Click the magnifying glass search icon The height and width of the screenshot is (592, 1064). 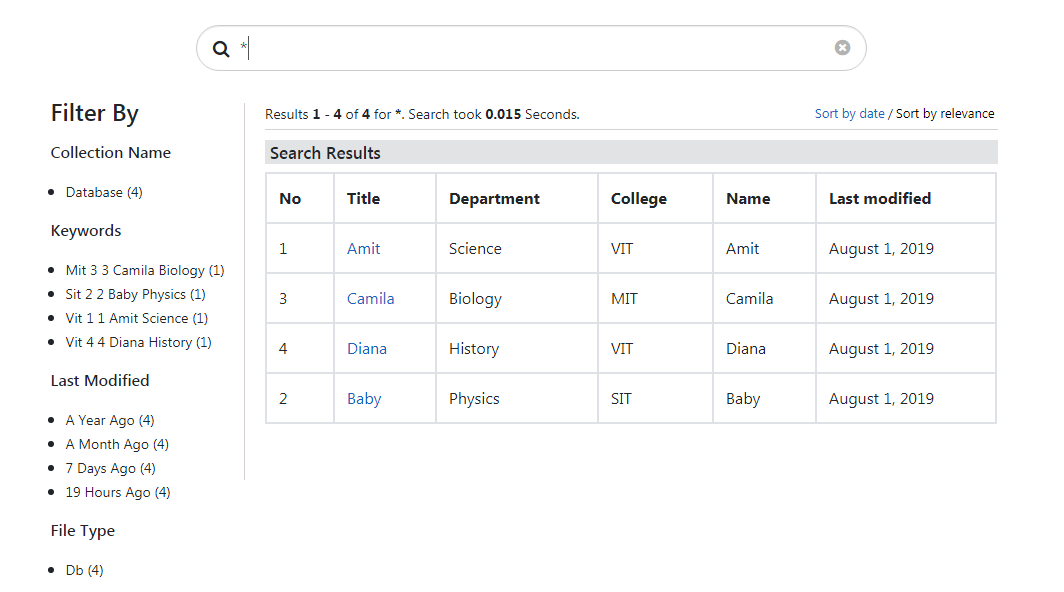tap(221, 48)
